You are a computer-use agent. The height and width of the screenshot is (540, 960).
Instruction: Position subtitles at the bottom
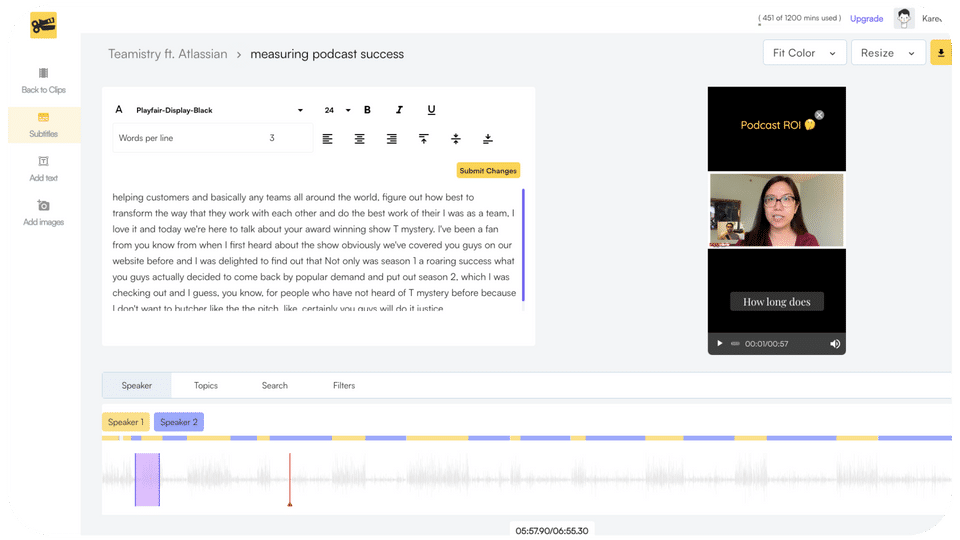point(487,139)
